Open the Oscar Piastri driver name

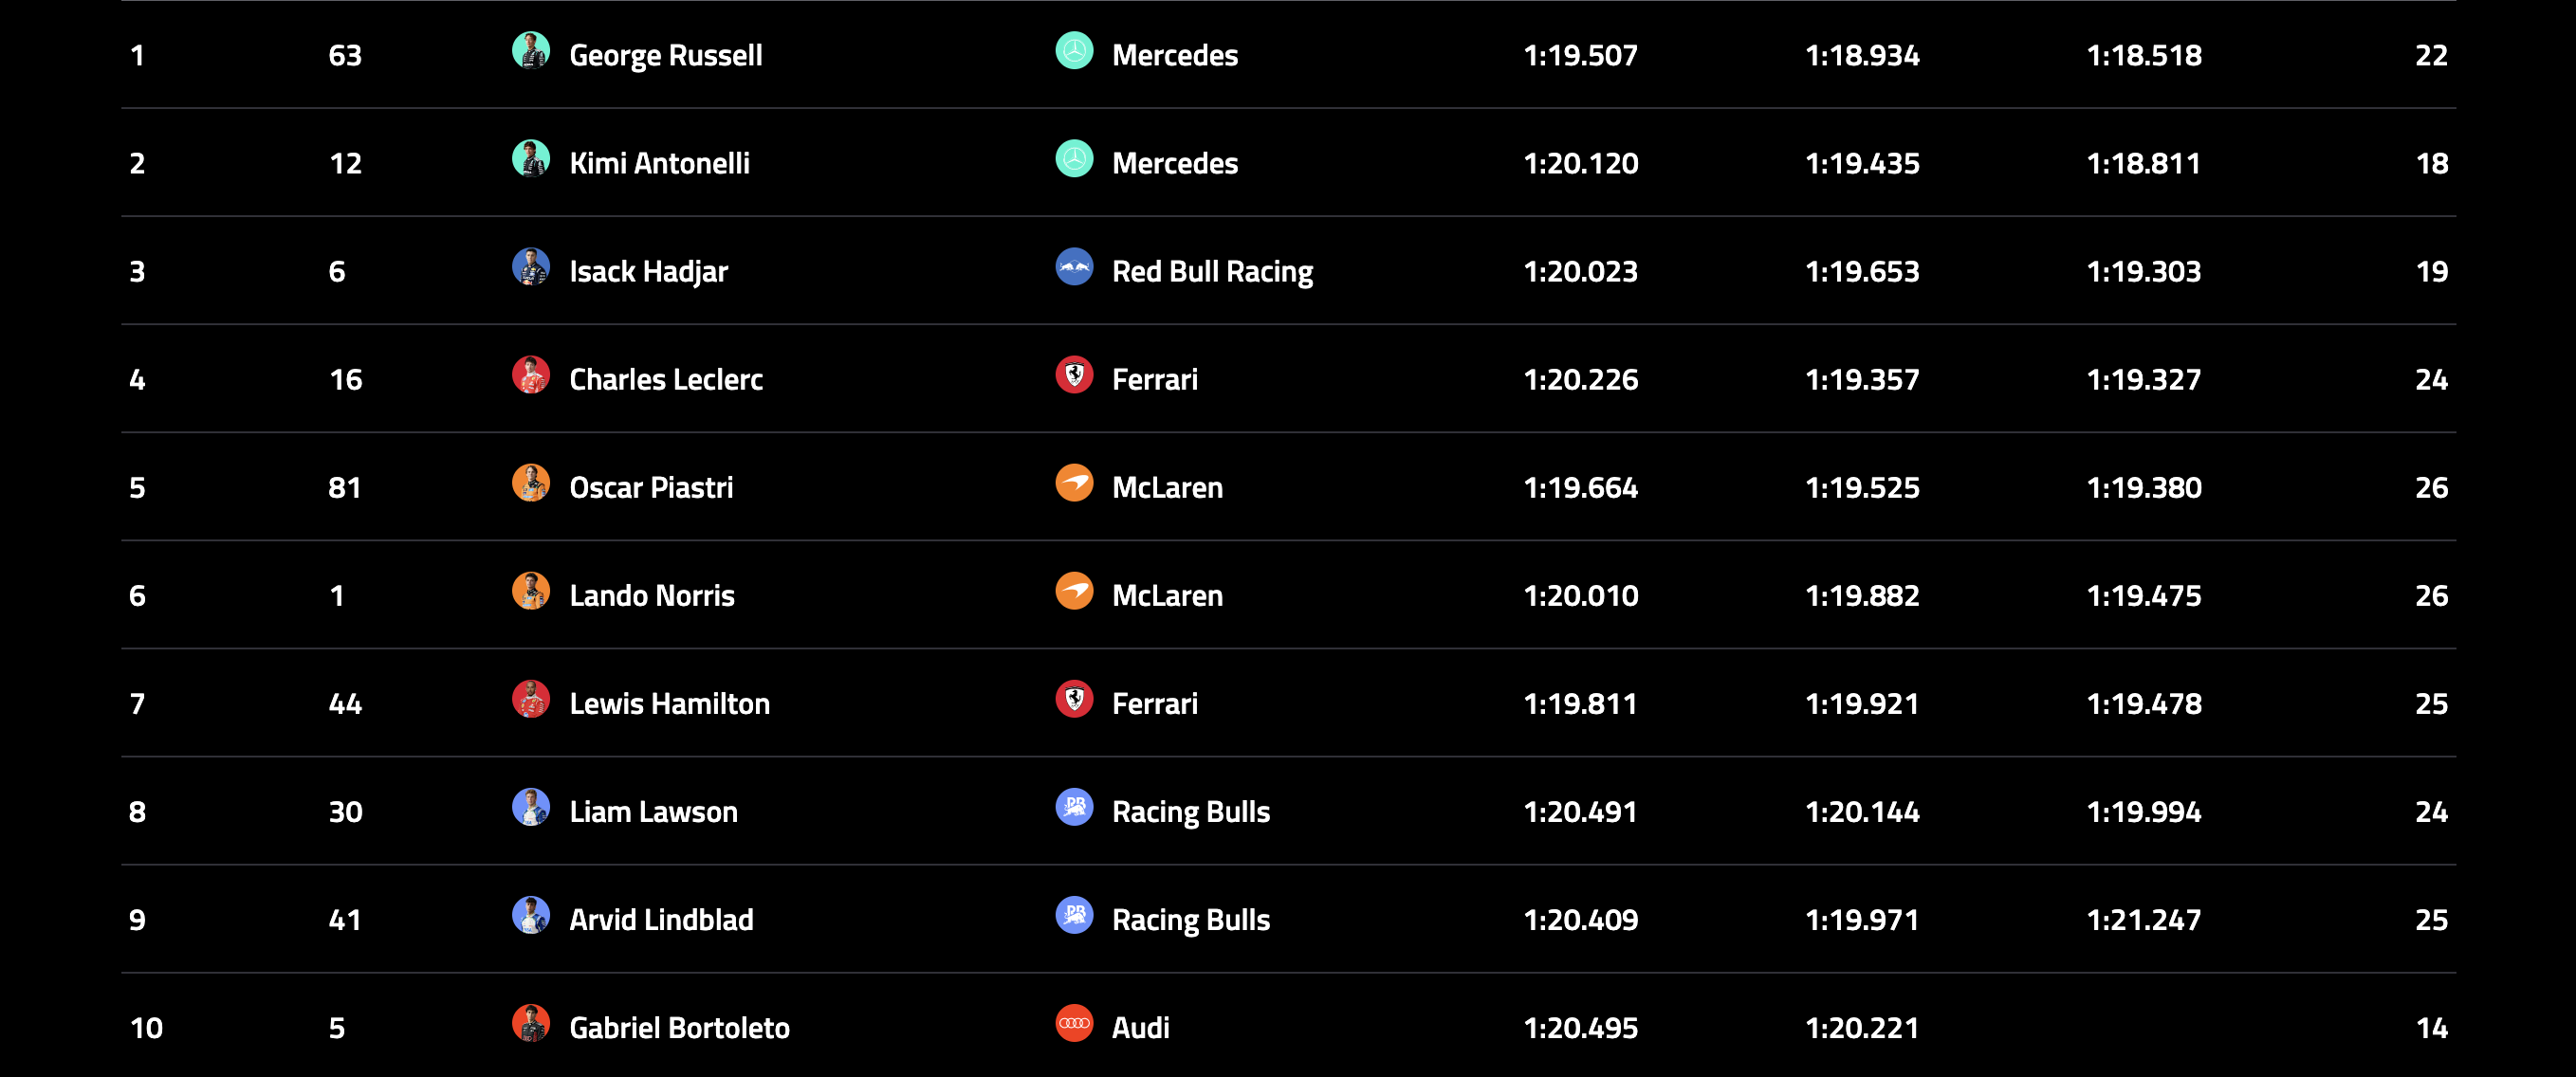(x=651, y=487)
